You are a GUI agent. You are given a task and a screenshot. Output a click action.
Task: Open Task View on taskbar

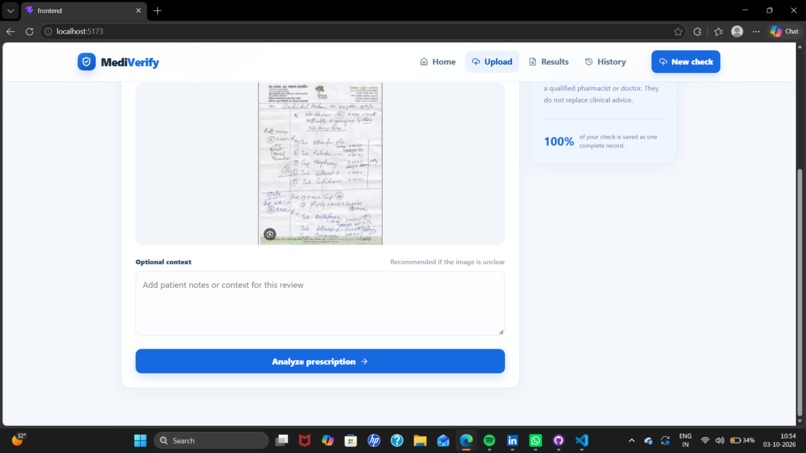pos(282,441)
